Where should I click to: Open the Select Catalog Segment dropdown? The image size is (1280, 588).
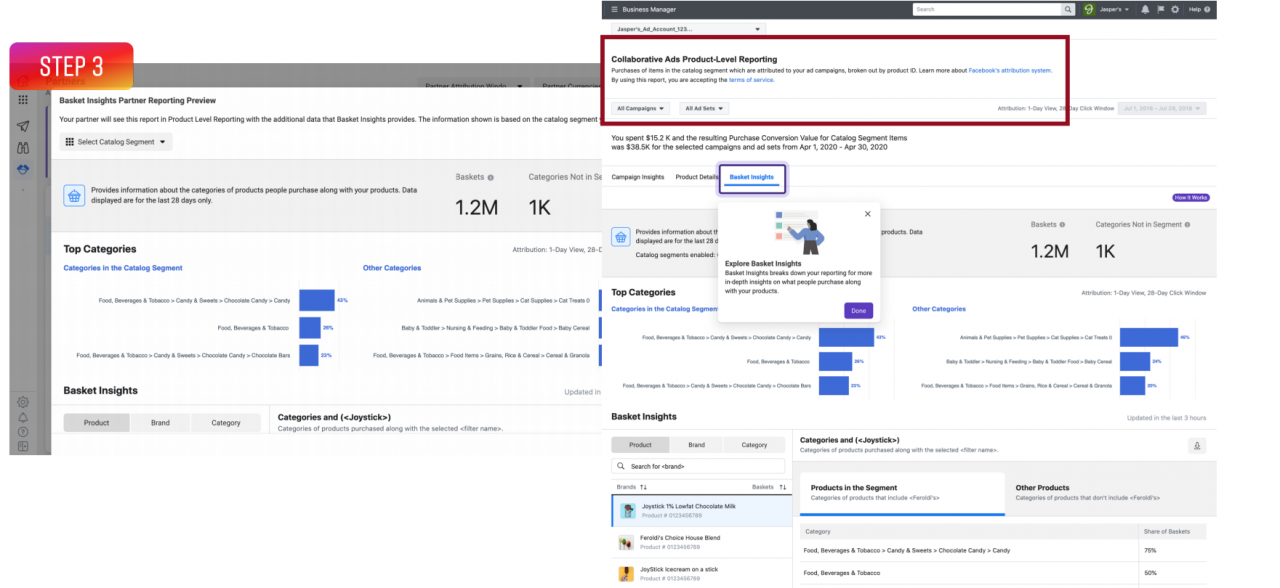point(116,142)
